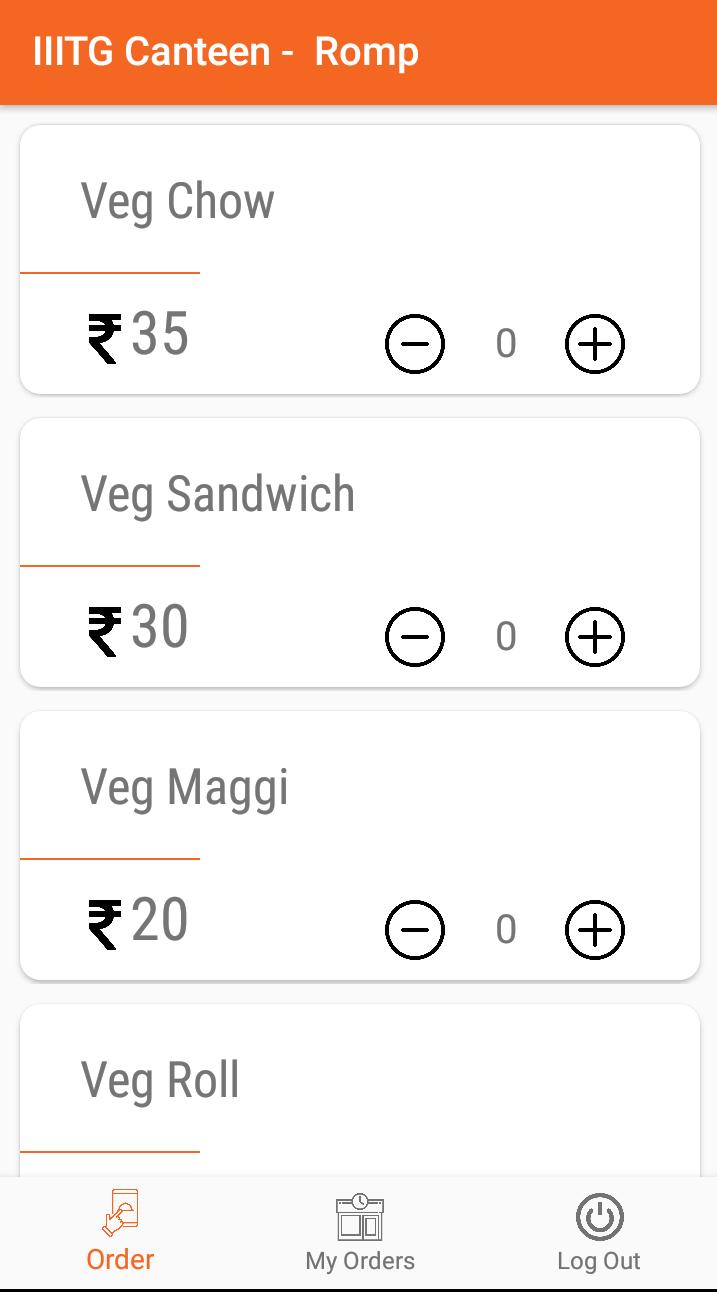Viewport: 717px width, 1292px height.
Task: Increase Veg Chow quantity with plus icon
Action: pyautogui.click(x=595, y=344)
